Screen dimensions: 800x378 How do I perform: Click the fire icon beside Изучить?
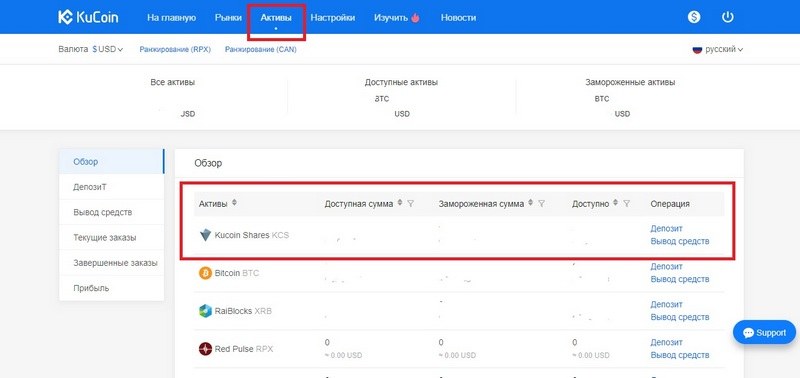pos(415,17)
